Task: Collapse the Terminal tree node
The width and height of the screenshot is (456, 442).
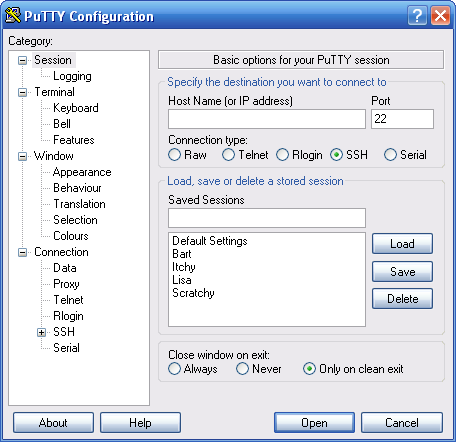Action: pyautogui.click(x=22, y=92)
